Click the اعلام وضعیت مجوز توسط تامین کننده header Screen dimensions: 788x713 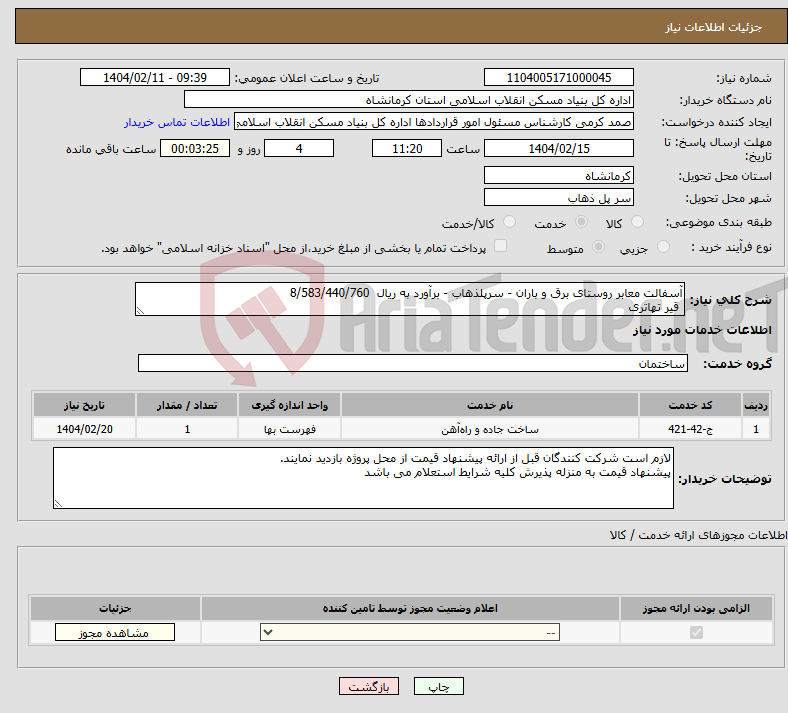[410, 608]
